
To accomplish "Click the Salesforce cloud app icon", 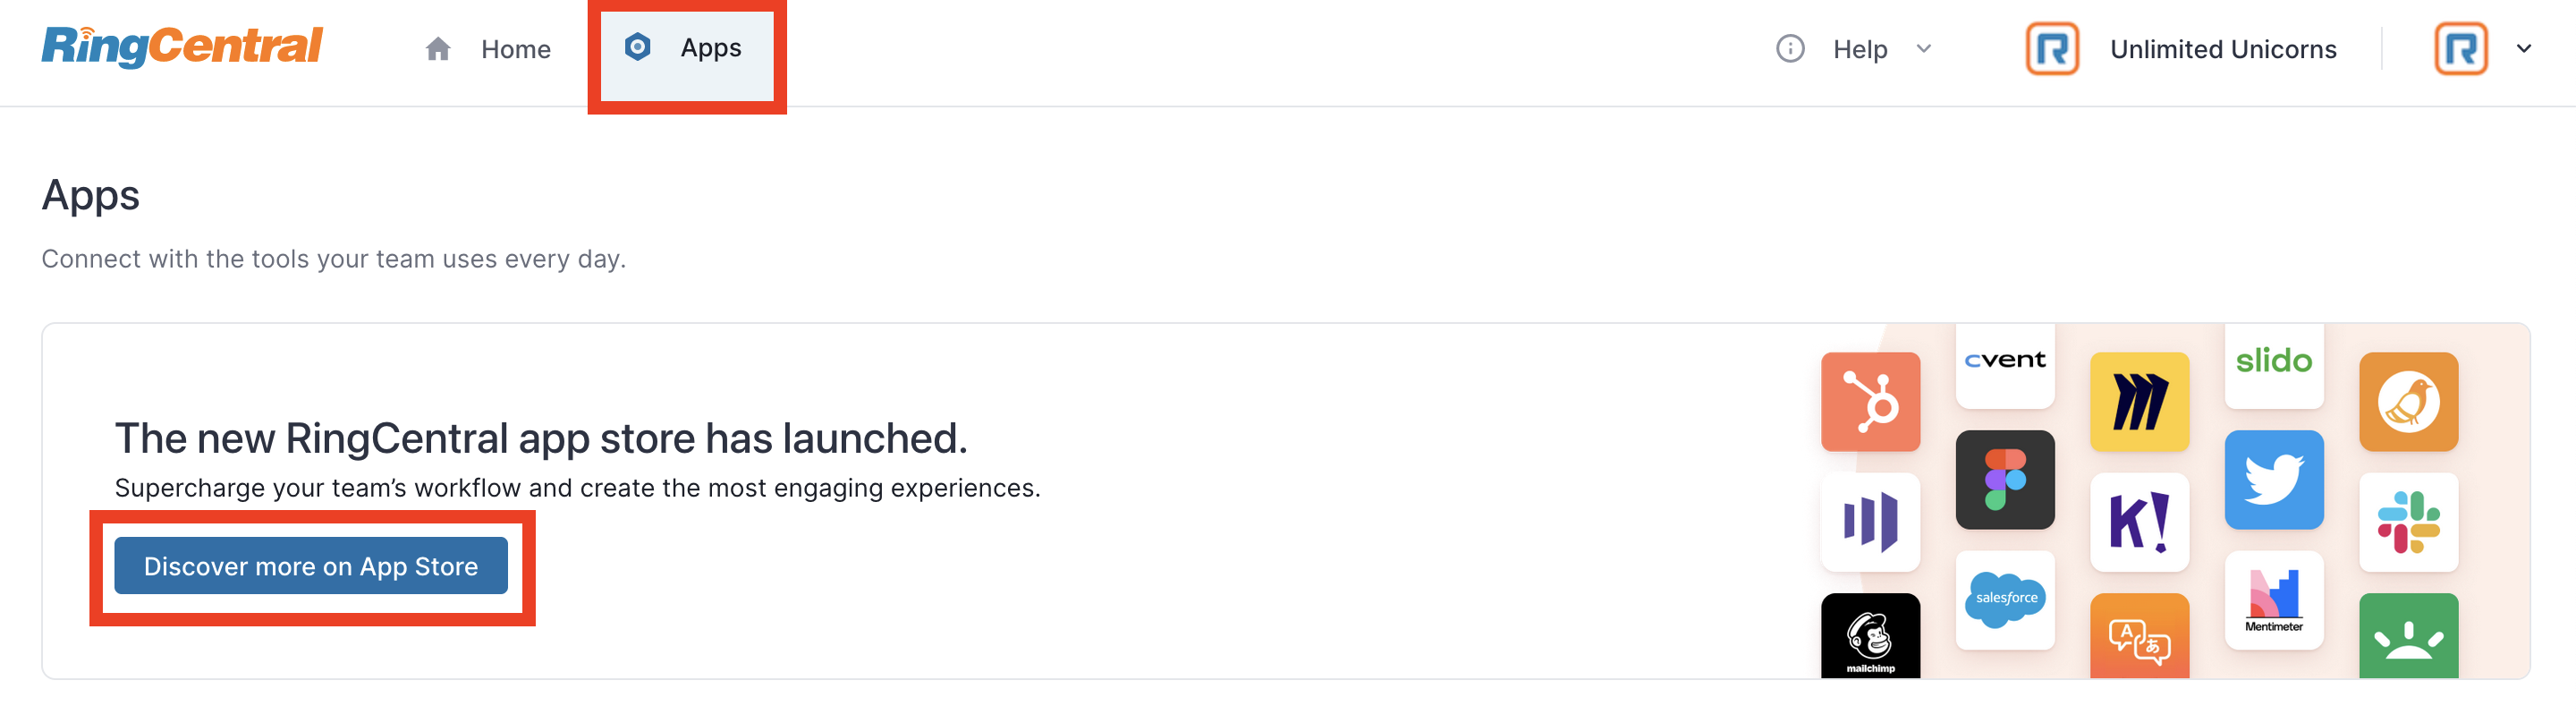I will coord(2005,600).
